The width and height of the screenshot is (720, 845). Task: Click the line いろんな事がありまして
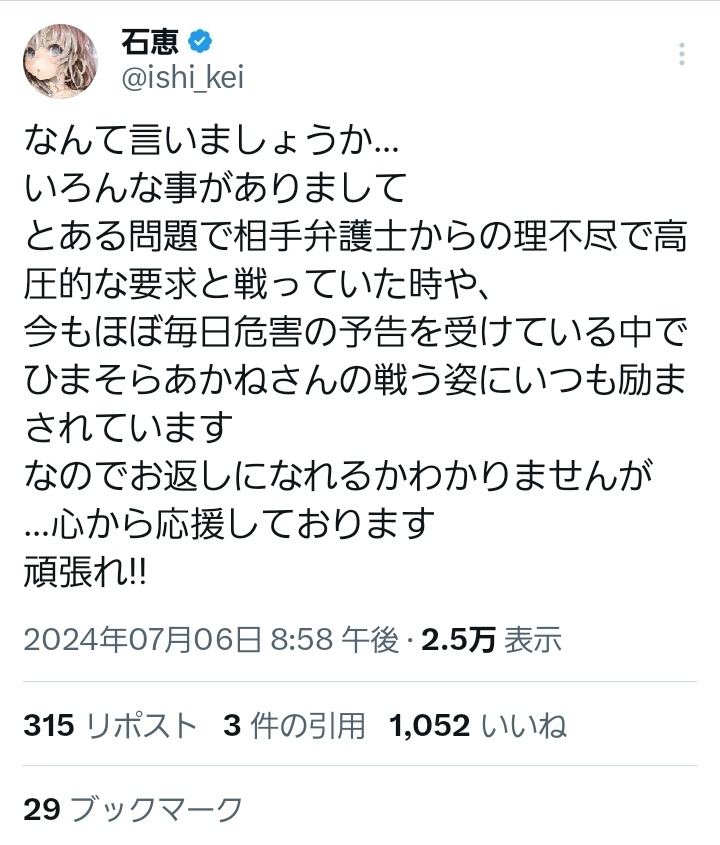[x=214, y=189]
